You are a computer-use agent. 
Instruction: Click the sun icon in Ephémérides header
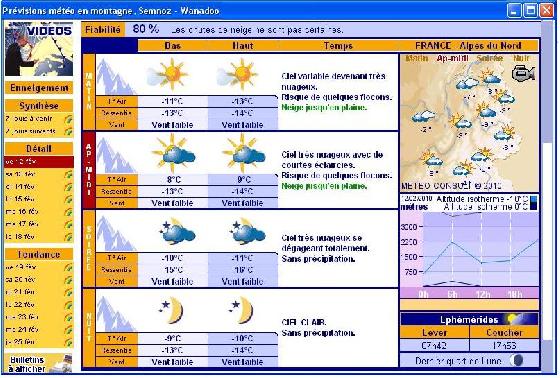[513, 318]
